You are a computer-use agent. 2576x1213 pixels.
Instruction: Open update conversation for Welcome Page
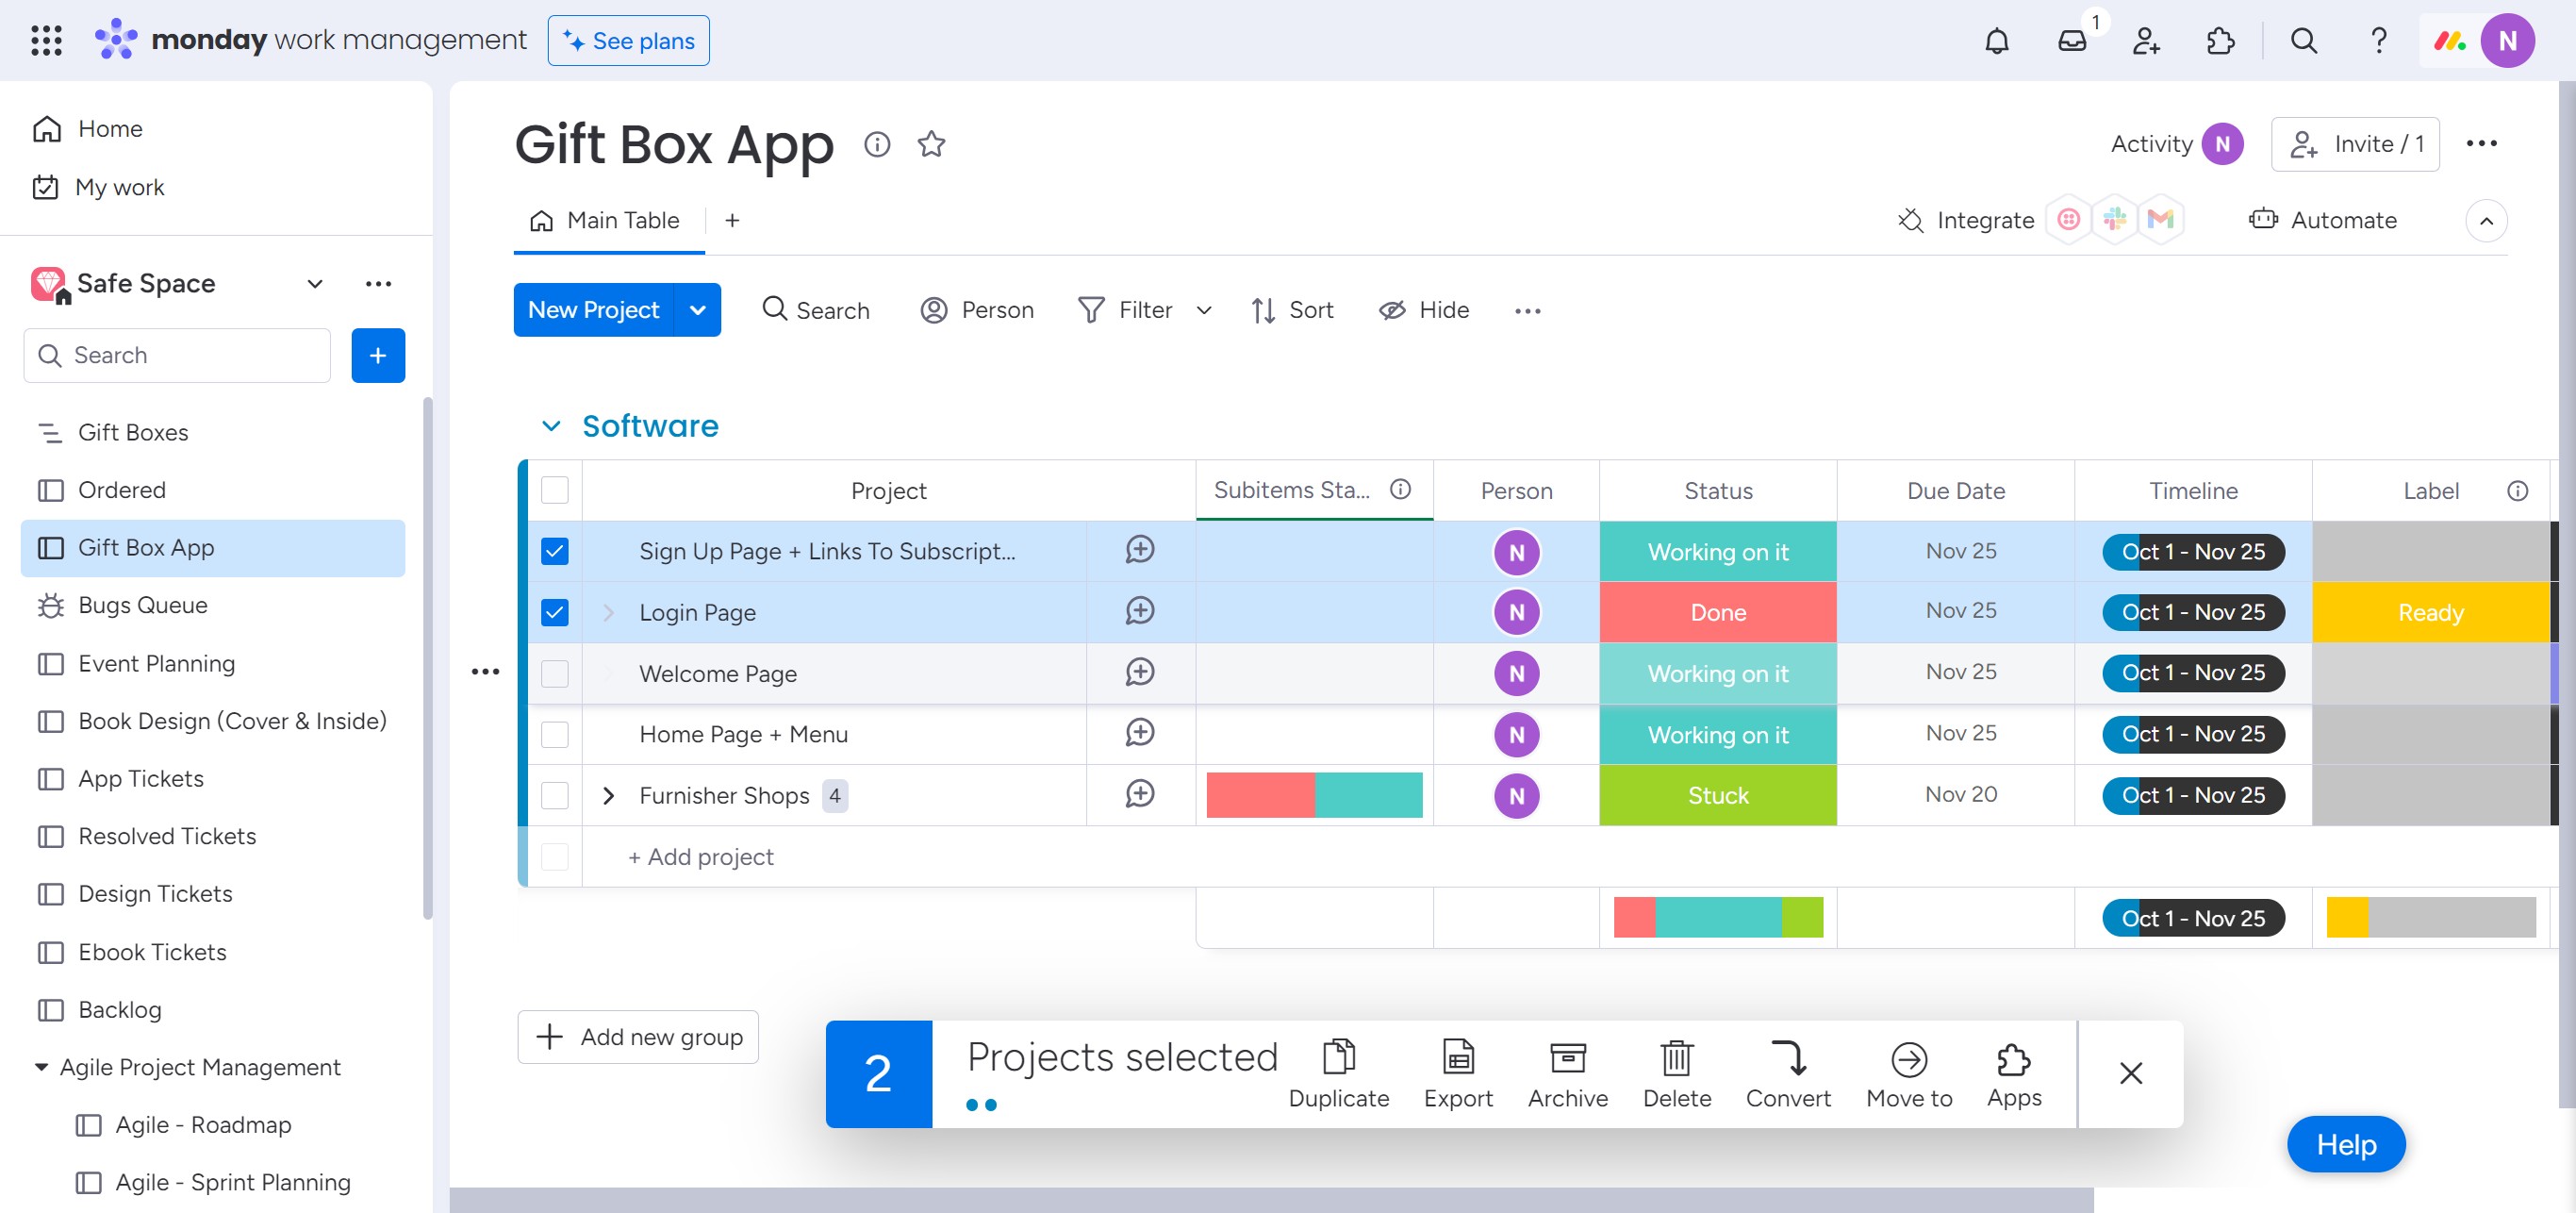1140,672
